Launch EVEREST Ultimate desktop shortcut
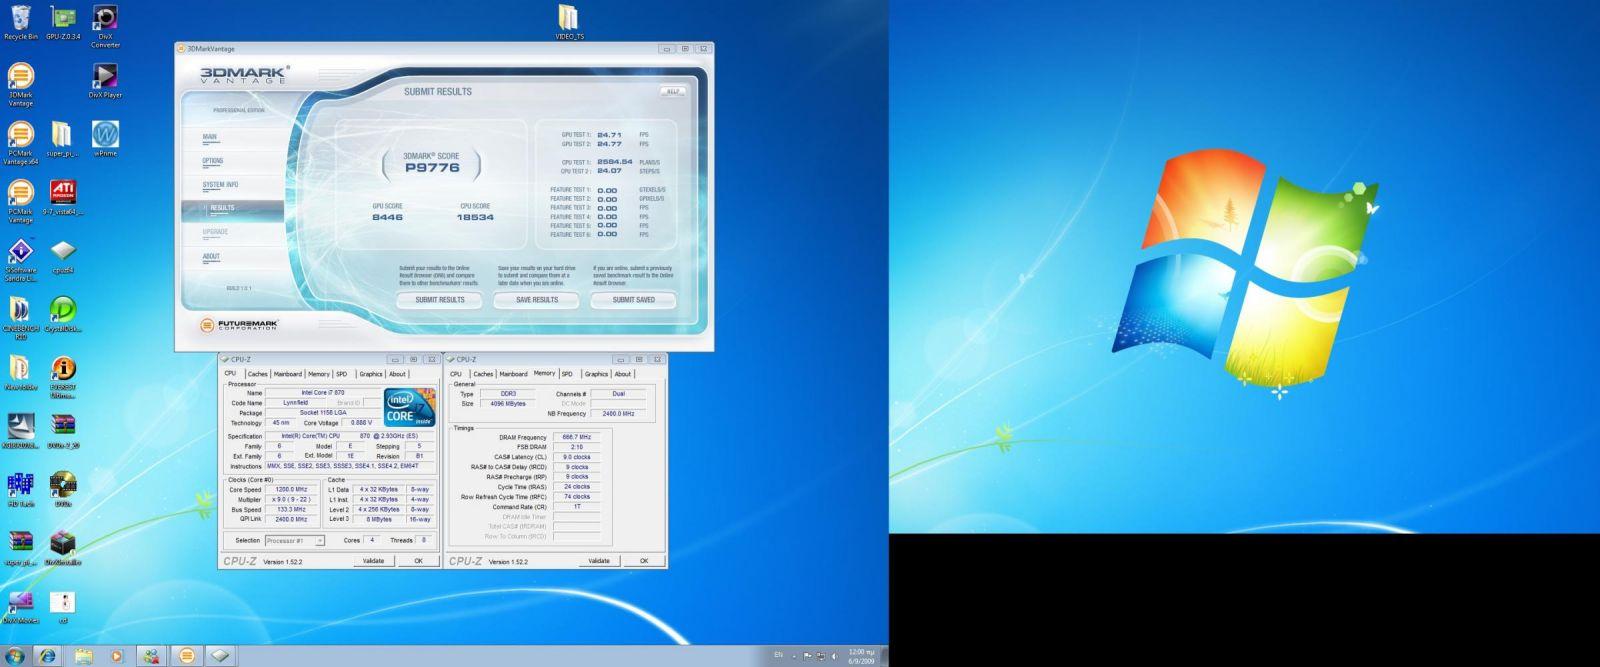1600x667 pixels. tap(62, 377)
